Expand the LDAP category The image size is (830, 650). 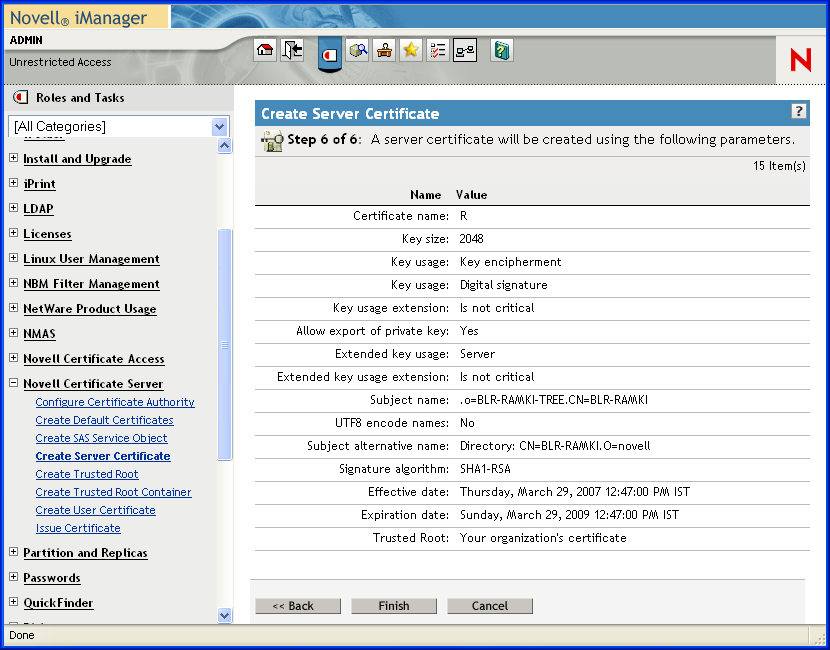[x=14, y=209]
